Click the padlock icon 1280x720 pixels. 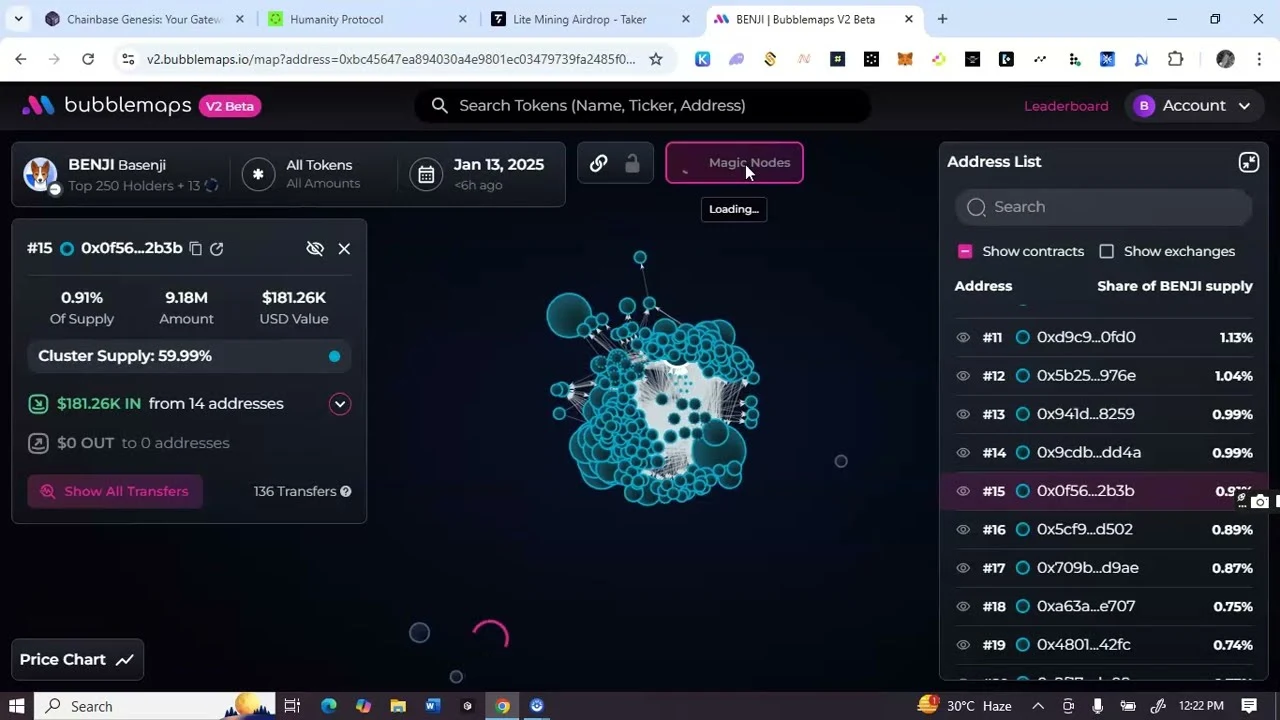(x=632, y=164)
